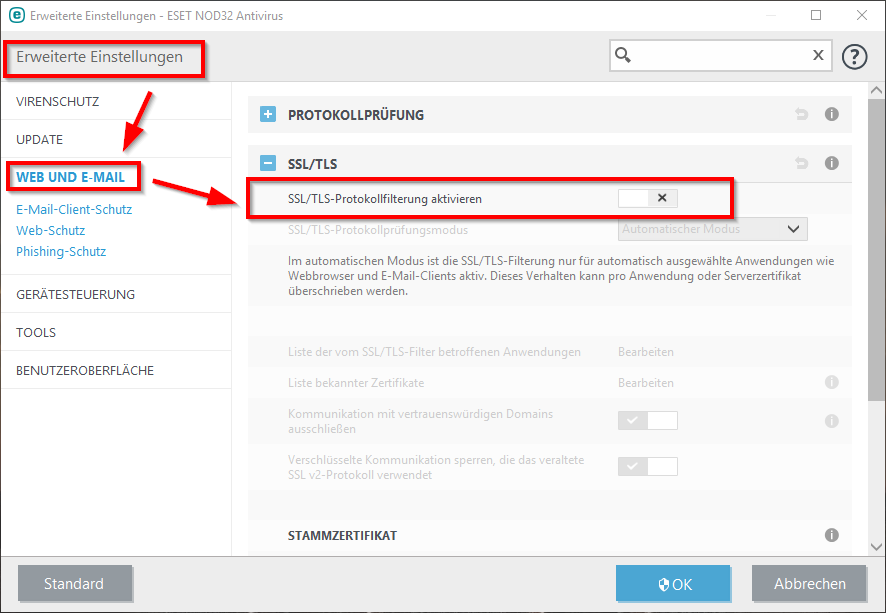Click info icon for Liste bekannter Zertifikate
886x613 pixels.
(x=831, y=382)
